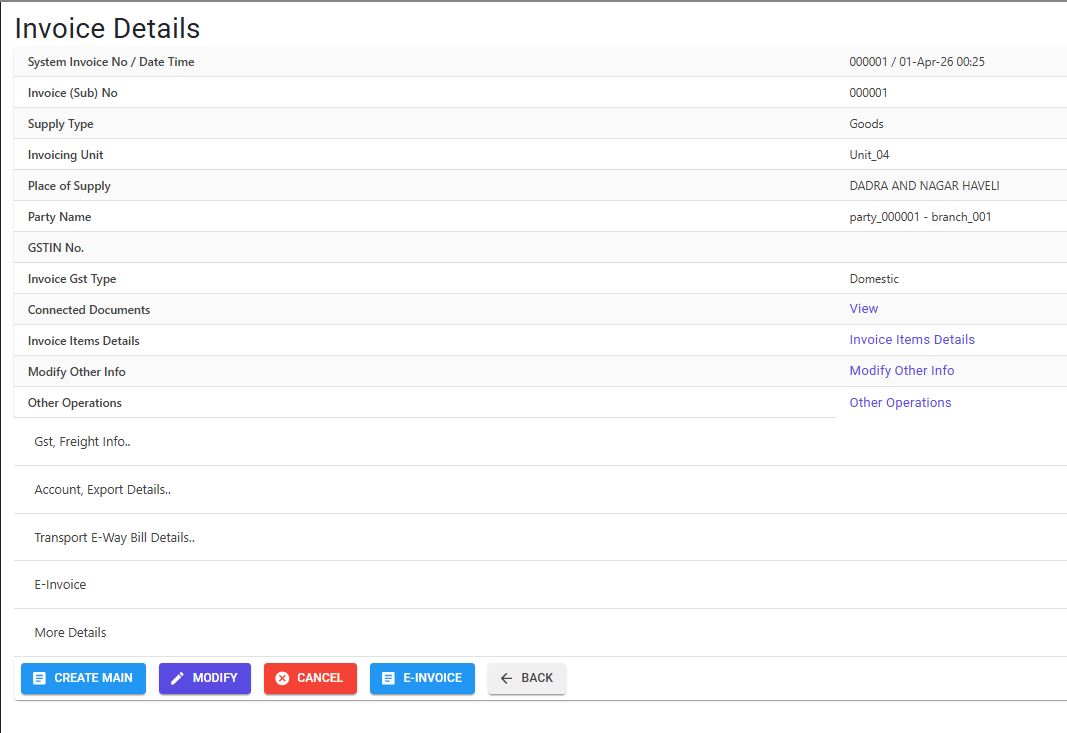Click the Other Operations row label

click(x=75, y=403)
